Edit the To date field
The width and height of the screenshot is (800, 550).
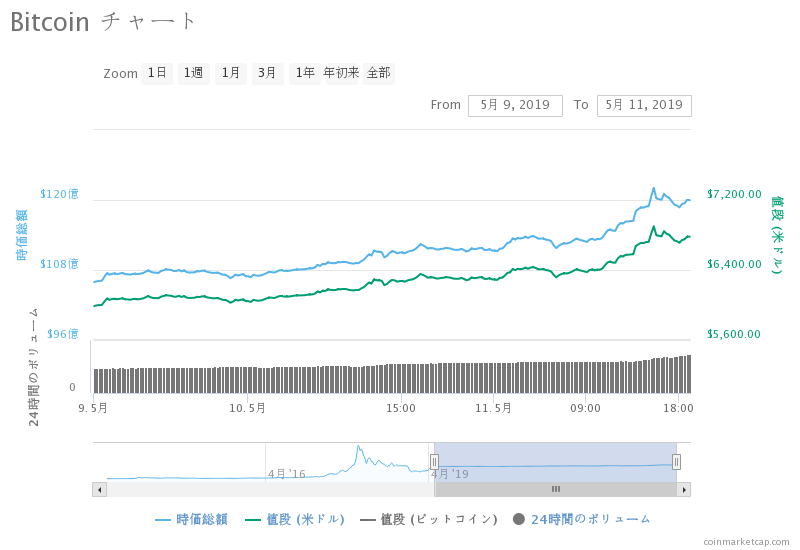(644, 106)
